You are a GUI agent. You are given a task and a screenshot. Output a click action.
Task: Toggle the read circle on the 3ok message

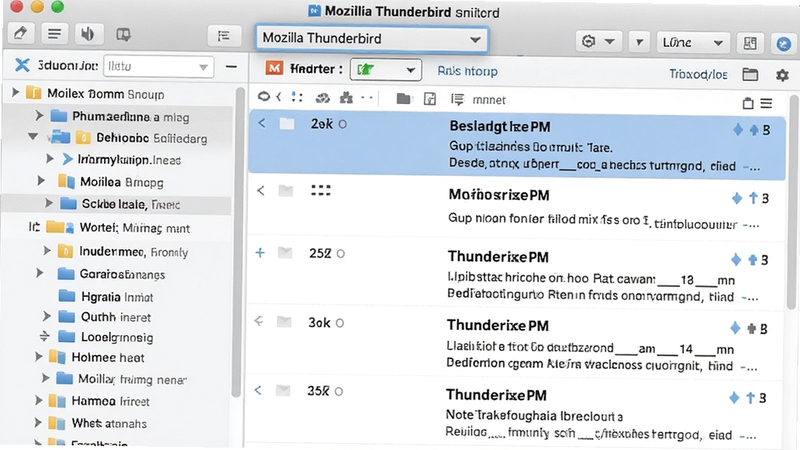[340, 323]
